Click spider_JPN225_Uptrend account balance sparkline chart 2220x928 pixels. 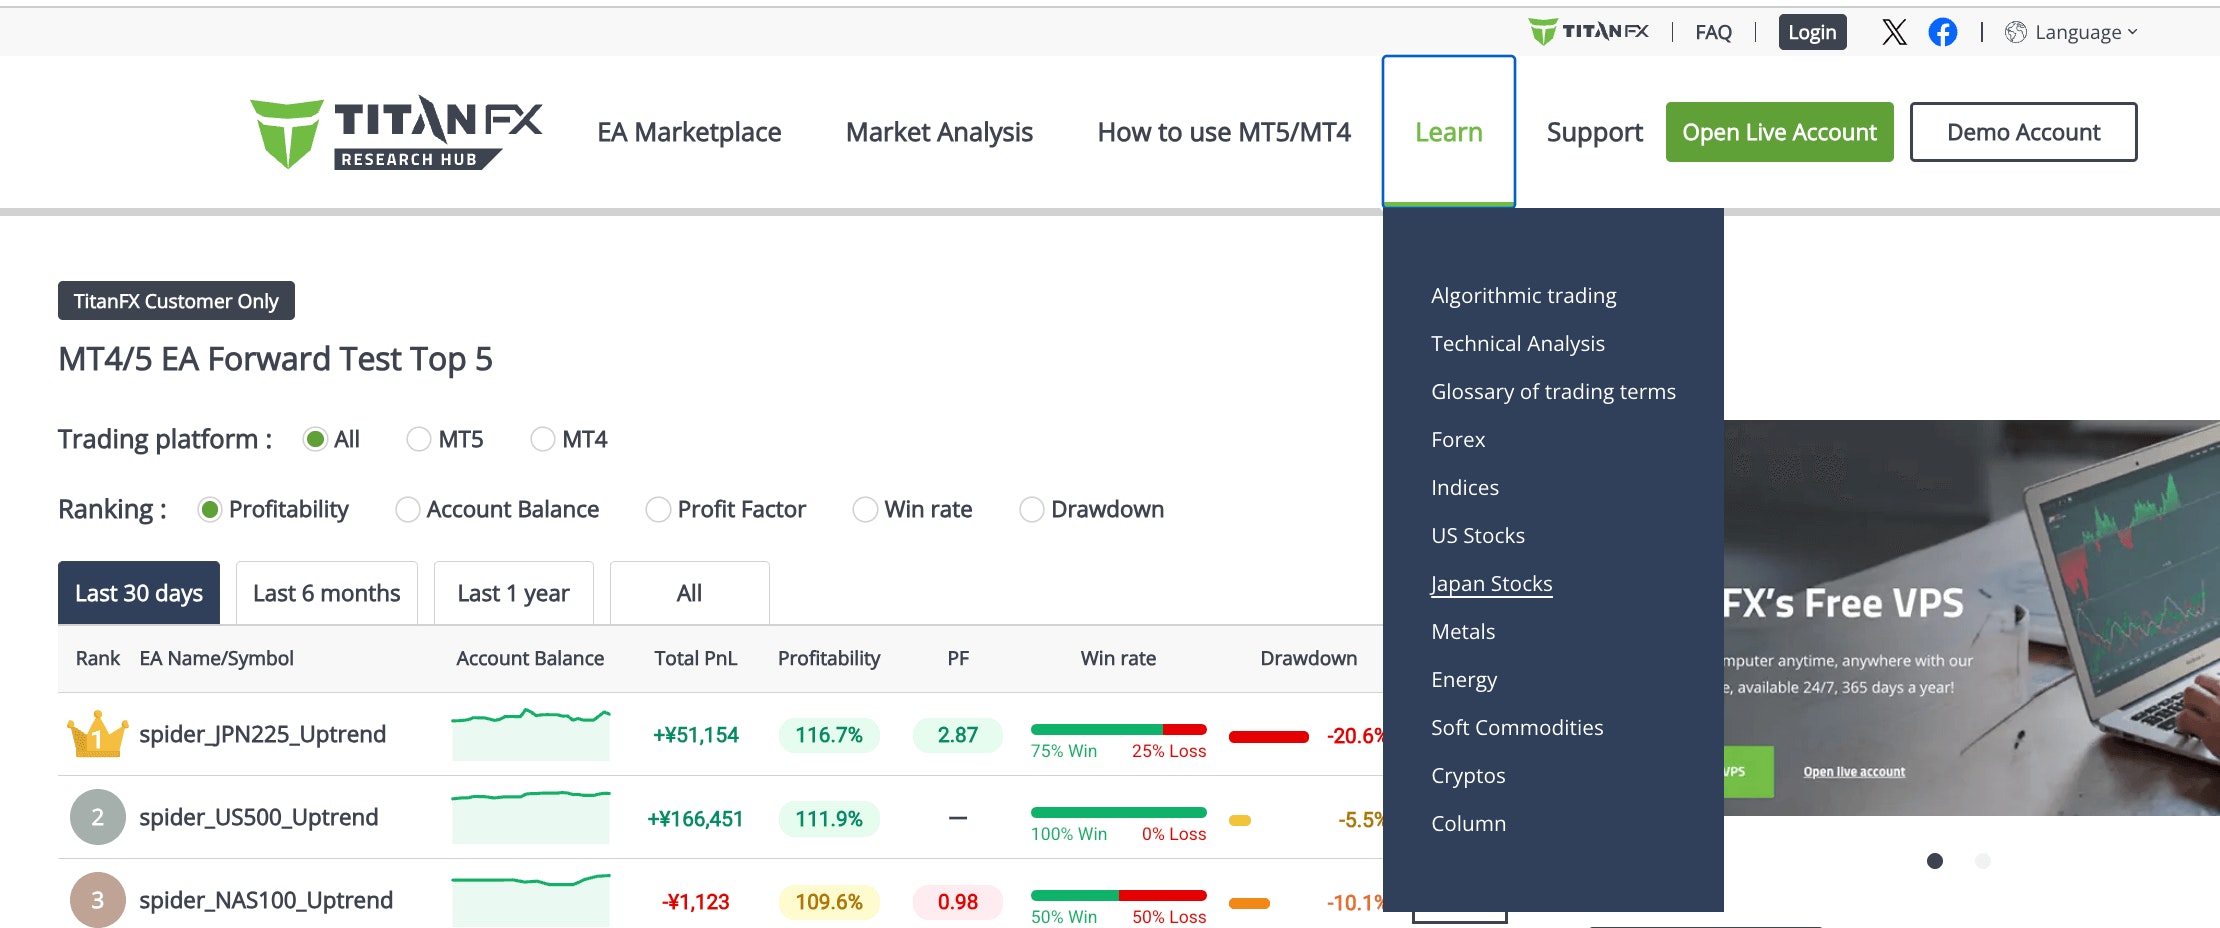[x=530, y=734]
